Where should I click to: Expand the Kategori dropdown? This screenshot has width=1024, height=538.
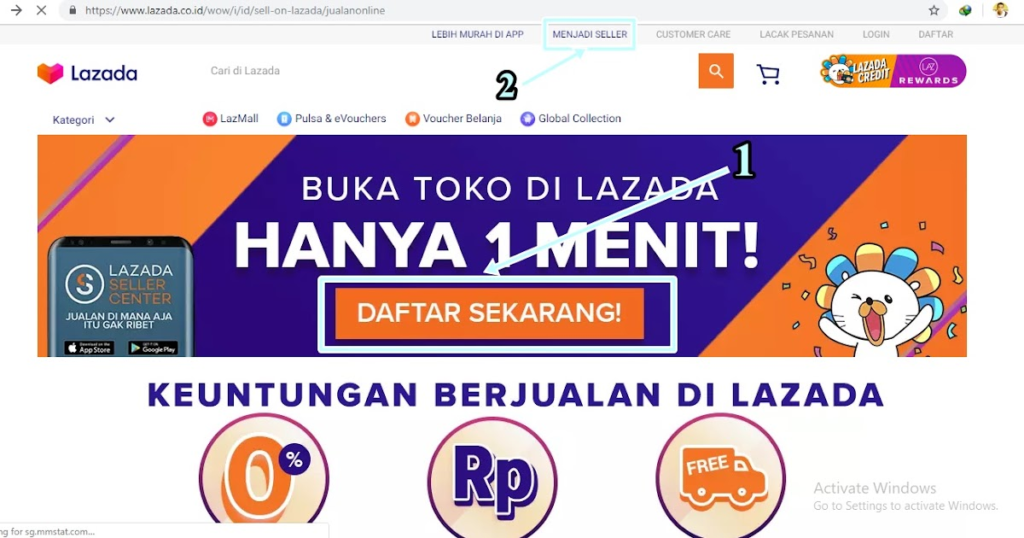click(84, 120)
